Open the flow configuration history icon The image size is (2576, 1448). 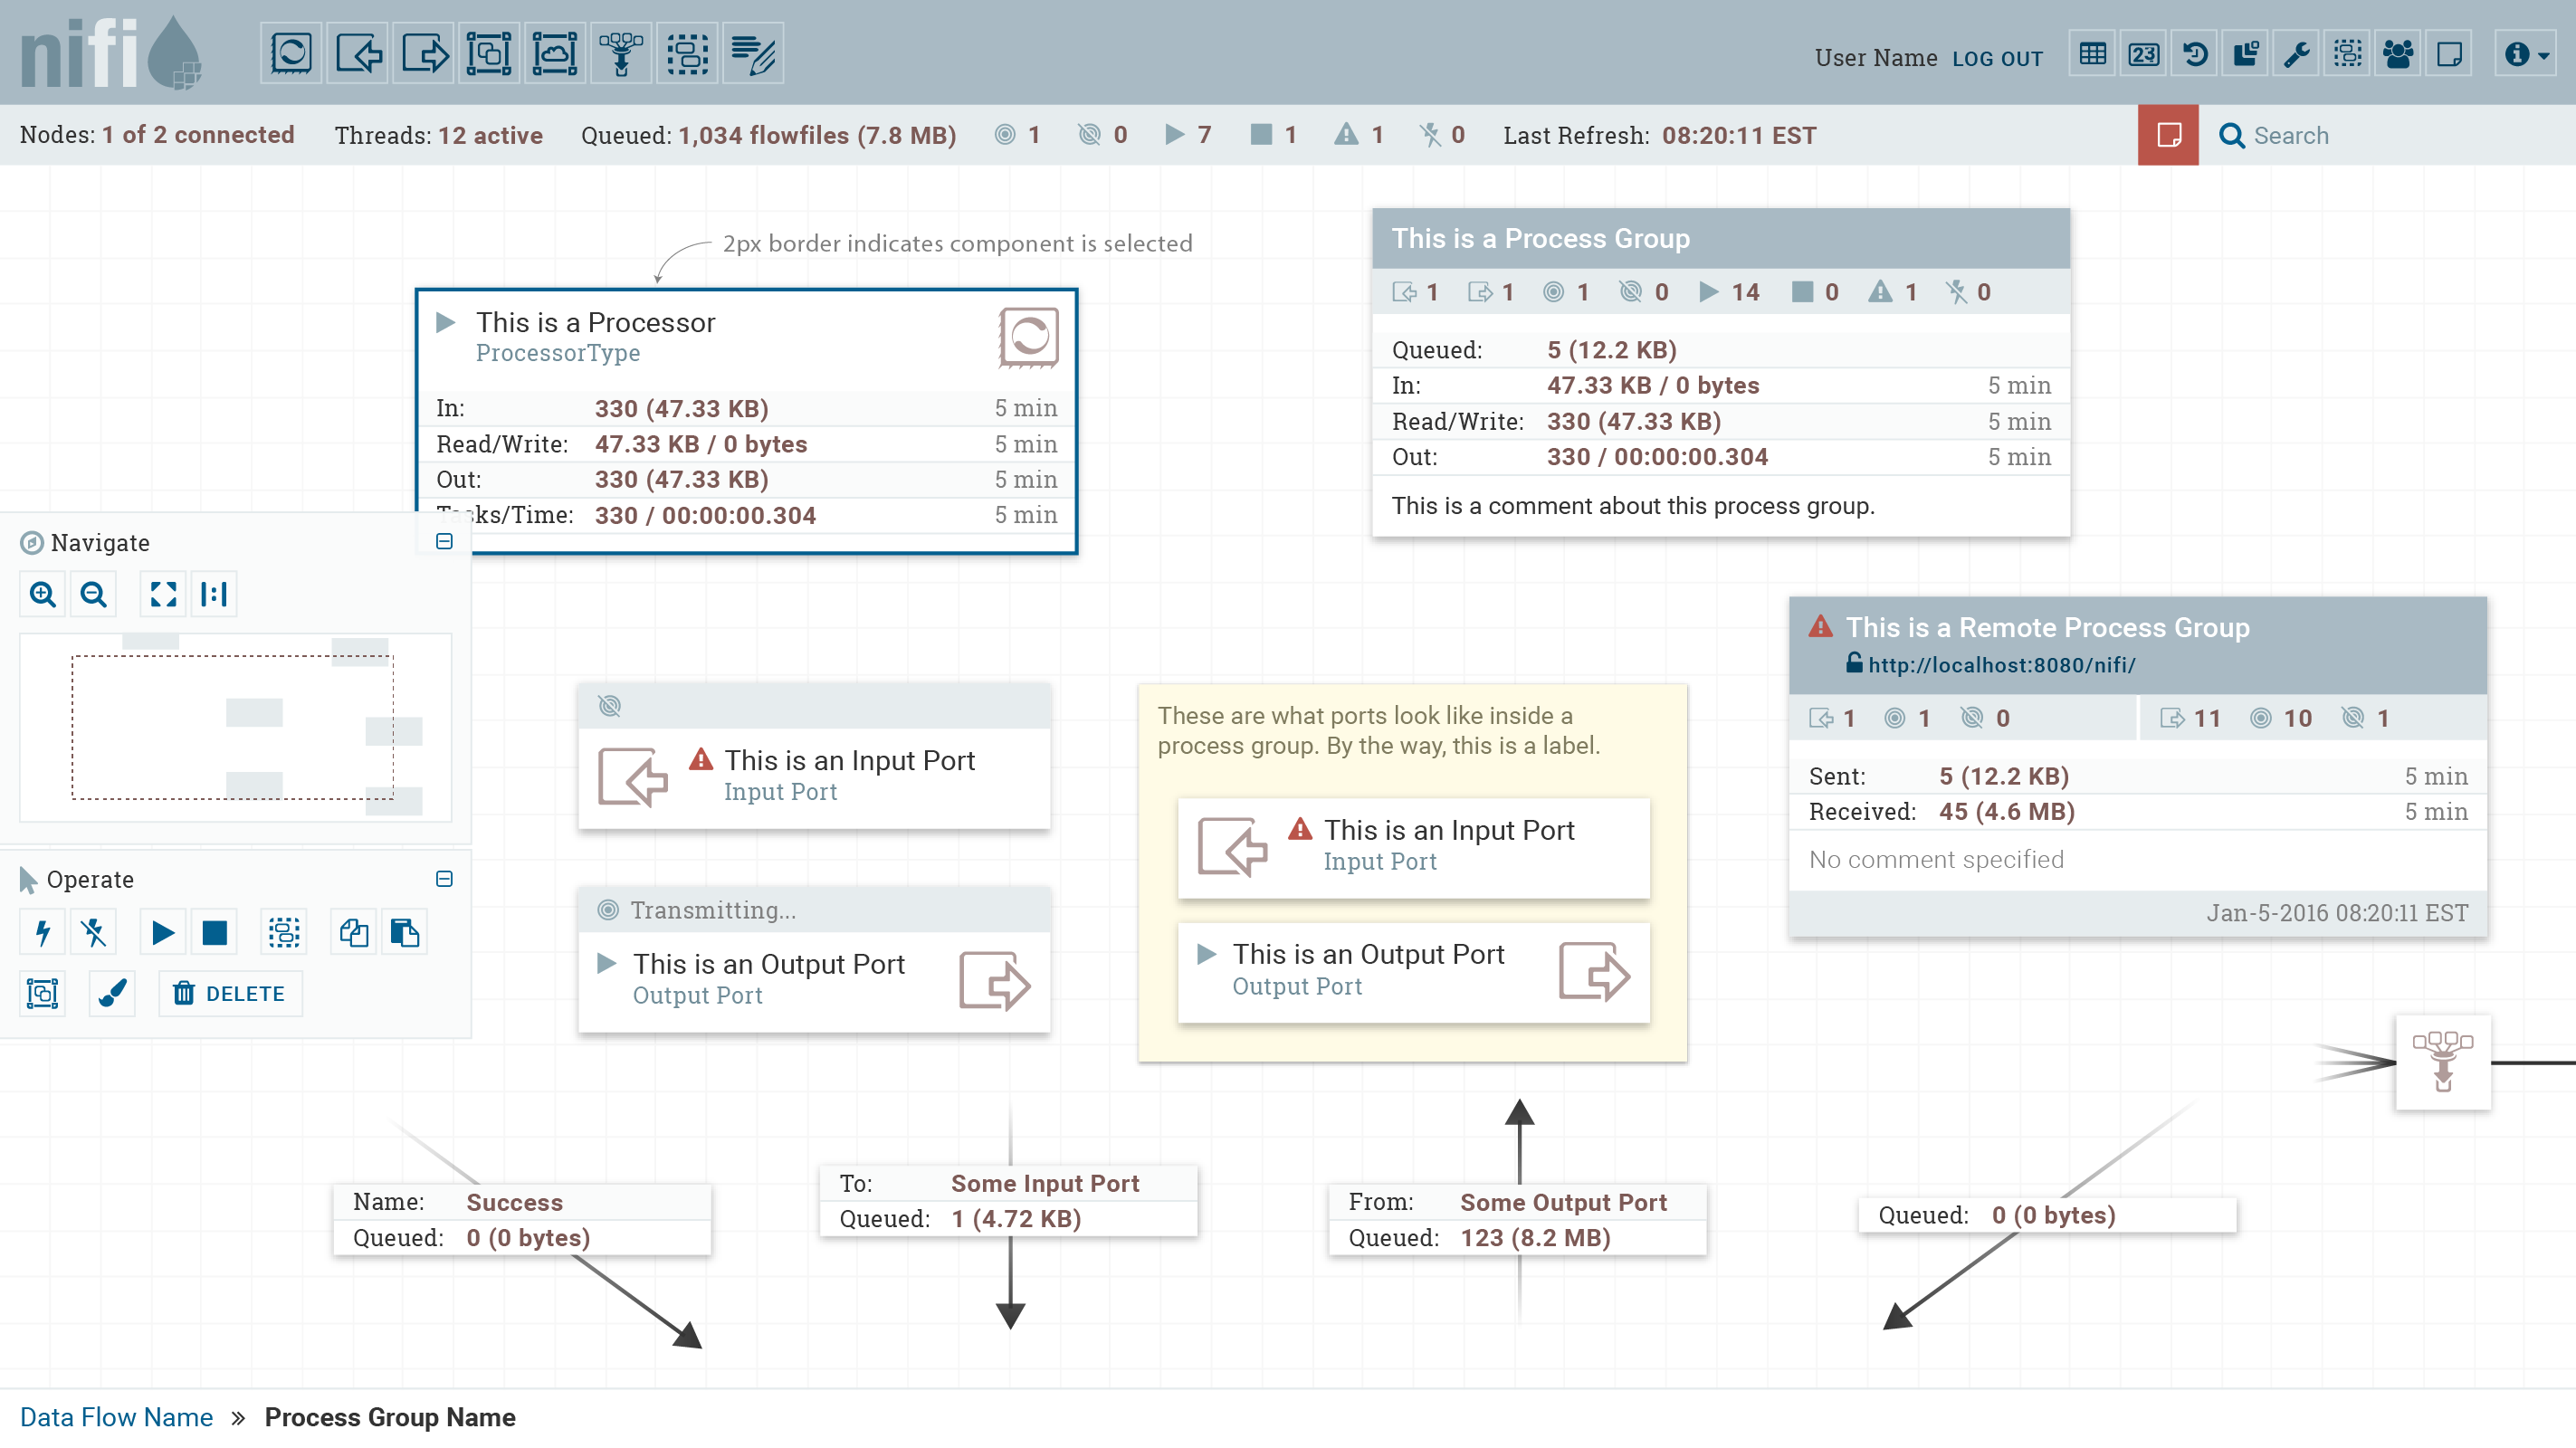click(2194, 54)
